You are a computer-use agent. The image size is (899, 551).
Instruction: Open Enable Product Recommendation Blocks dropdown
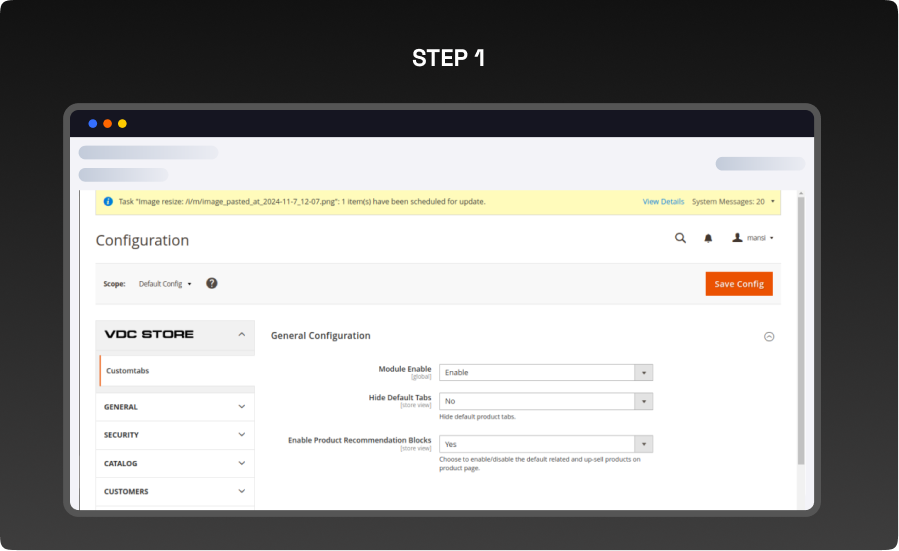pos(545,444)
